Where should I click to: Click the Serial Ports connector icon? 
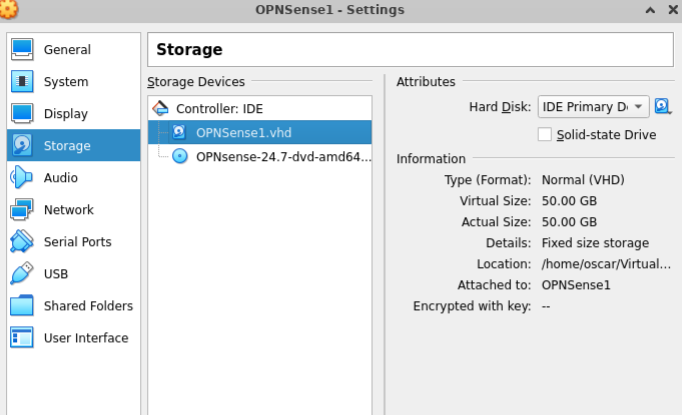22,242
